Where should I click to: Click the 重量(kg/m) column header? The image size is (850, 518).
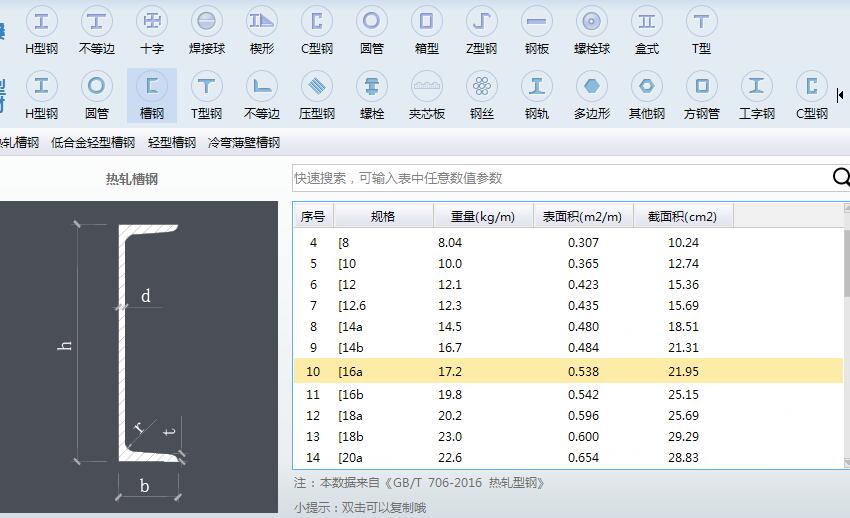pos(483,216)
